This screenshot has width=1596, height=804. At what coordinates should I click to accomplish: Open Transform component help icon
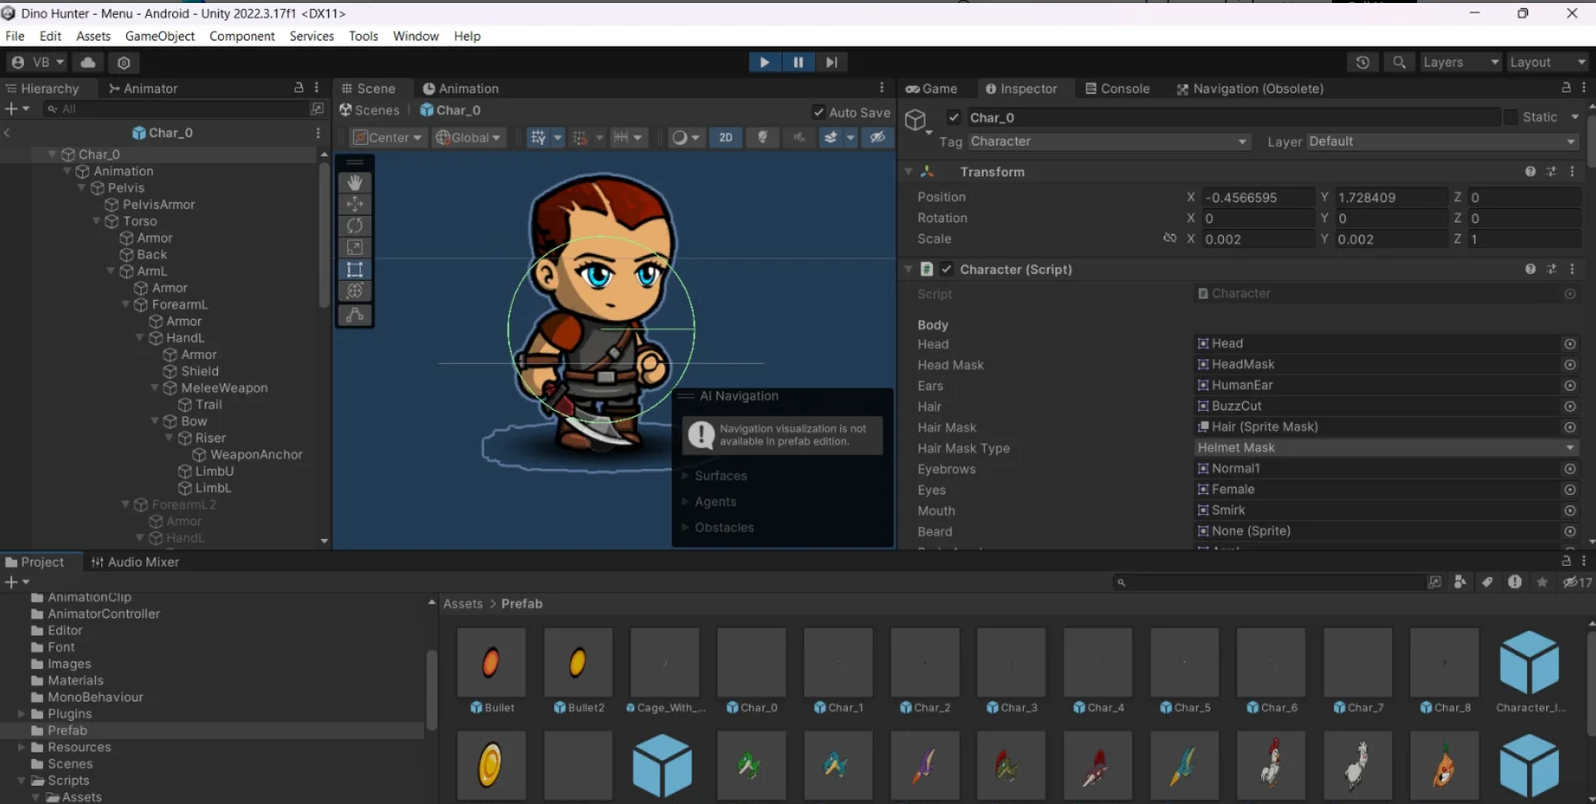coord(1530,172)
